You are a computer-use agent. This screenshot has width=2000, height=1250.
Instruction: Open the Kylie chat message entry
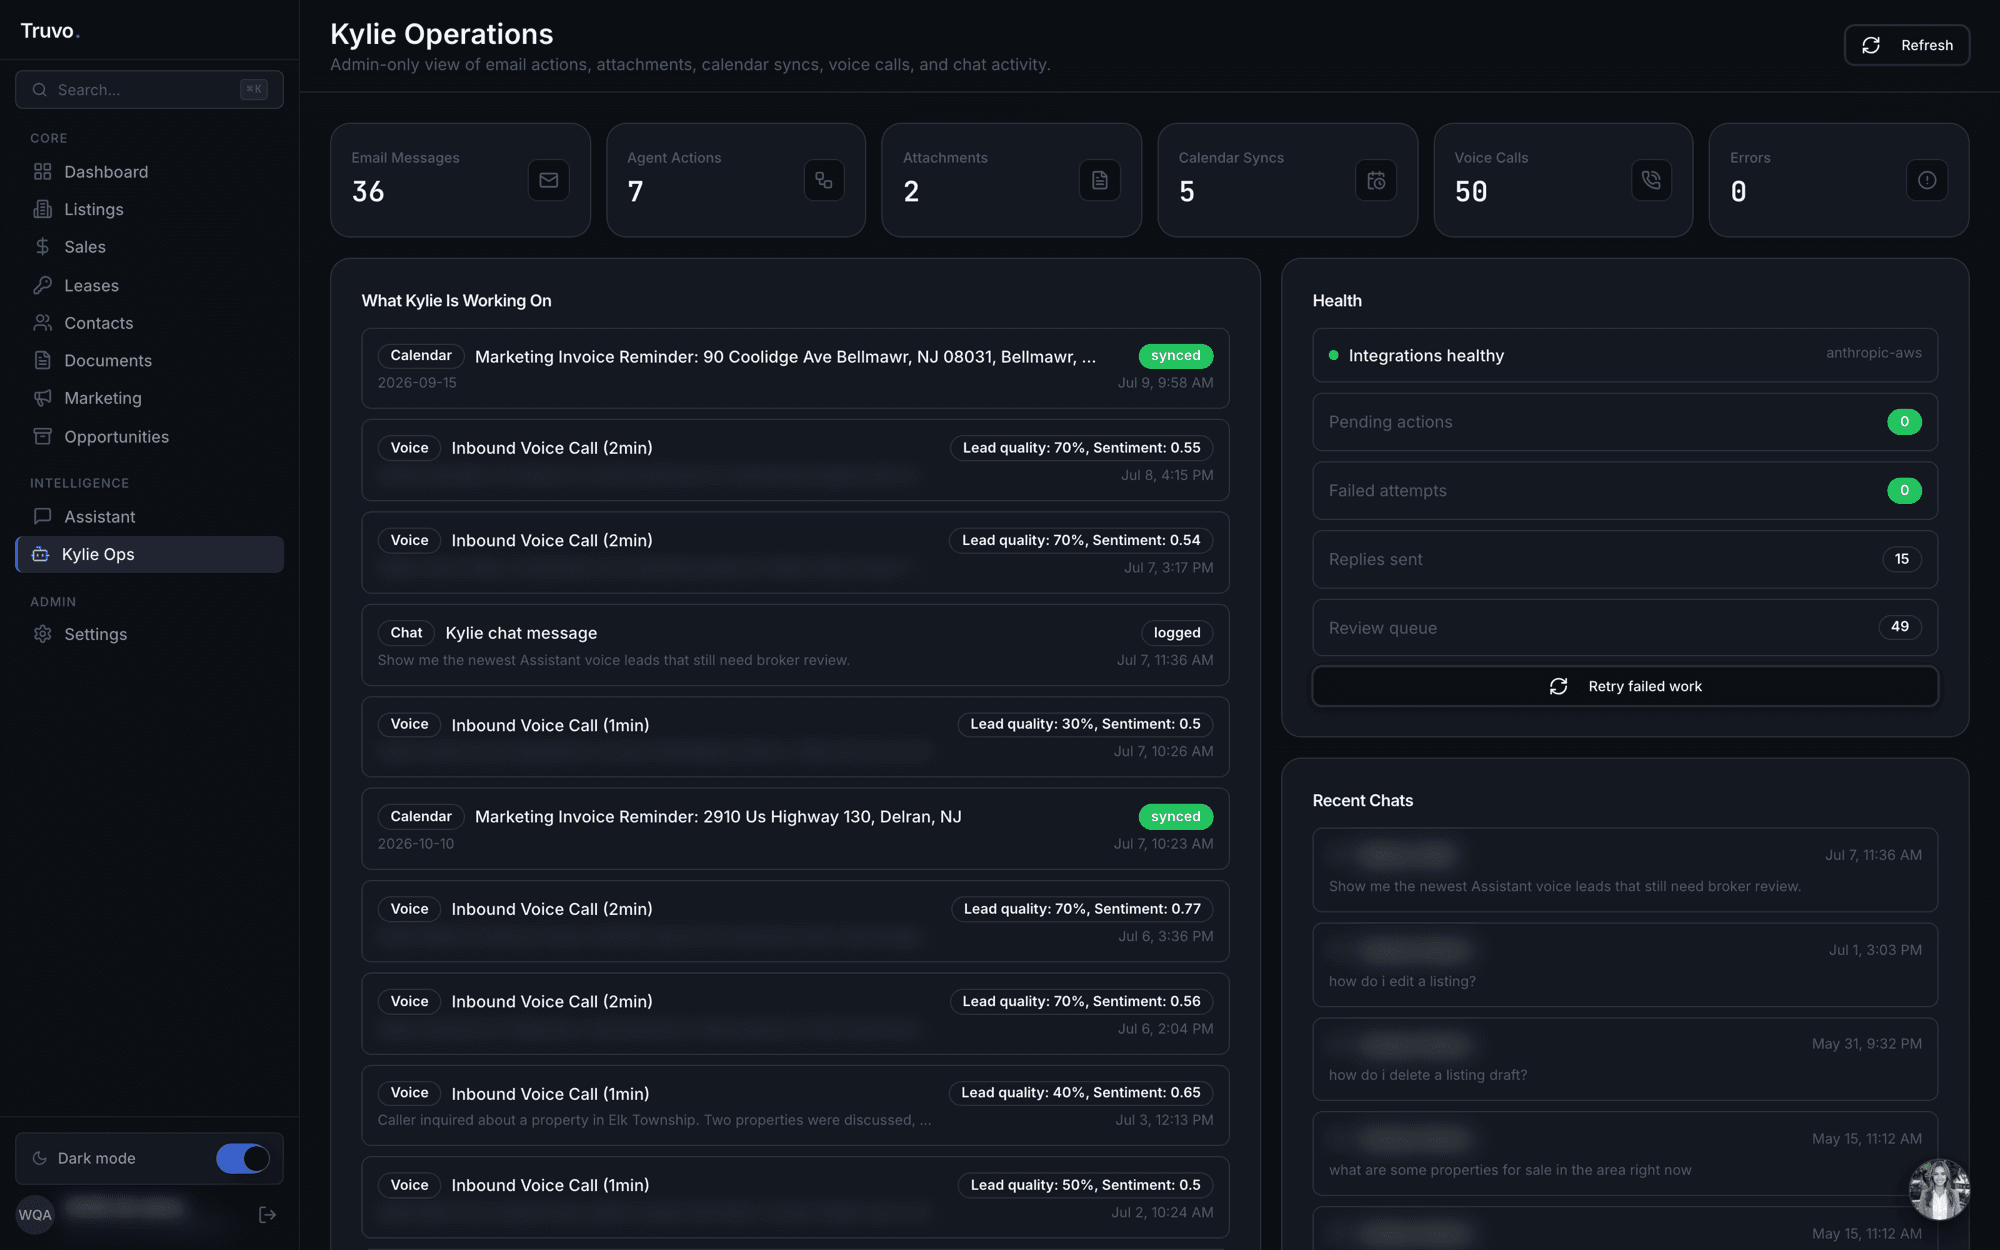pos(795,645)
